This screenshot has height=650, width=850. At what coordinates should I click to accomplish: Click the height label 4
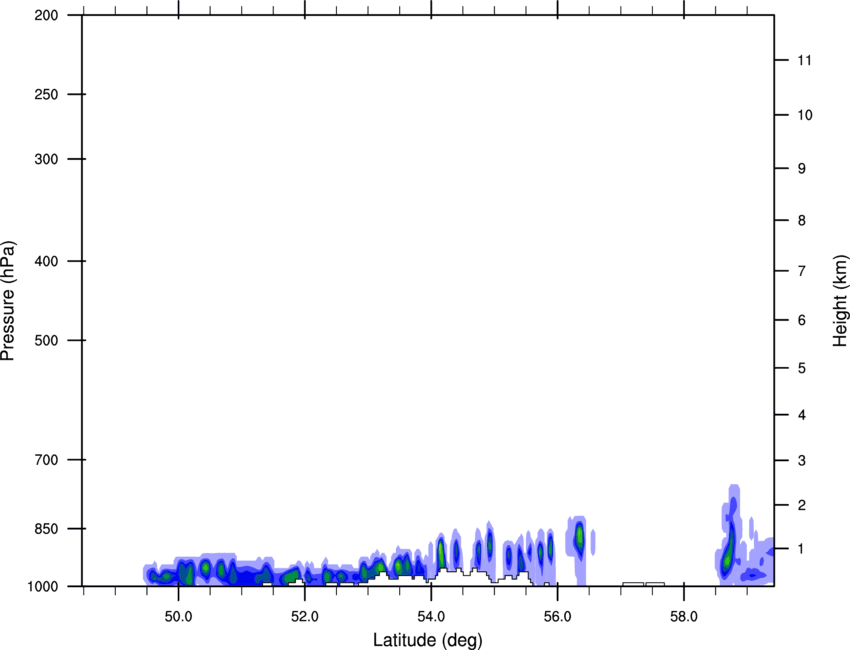pyautogui.click(x=802, y=415)
